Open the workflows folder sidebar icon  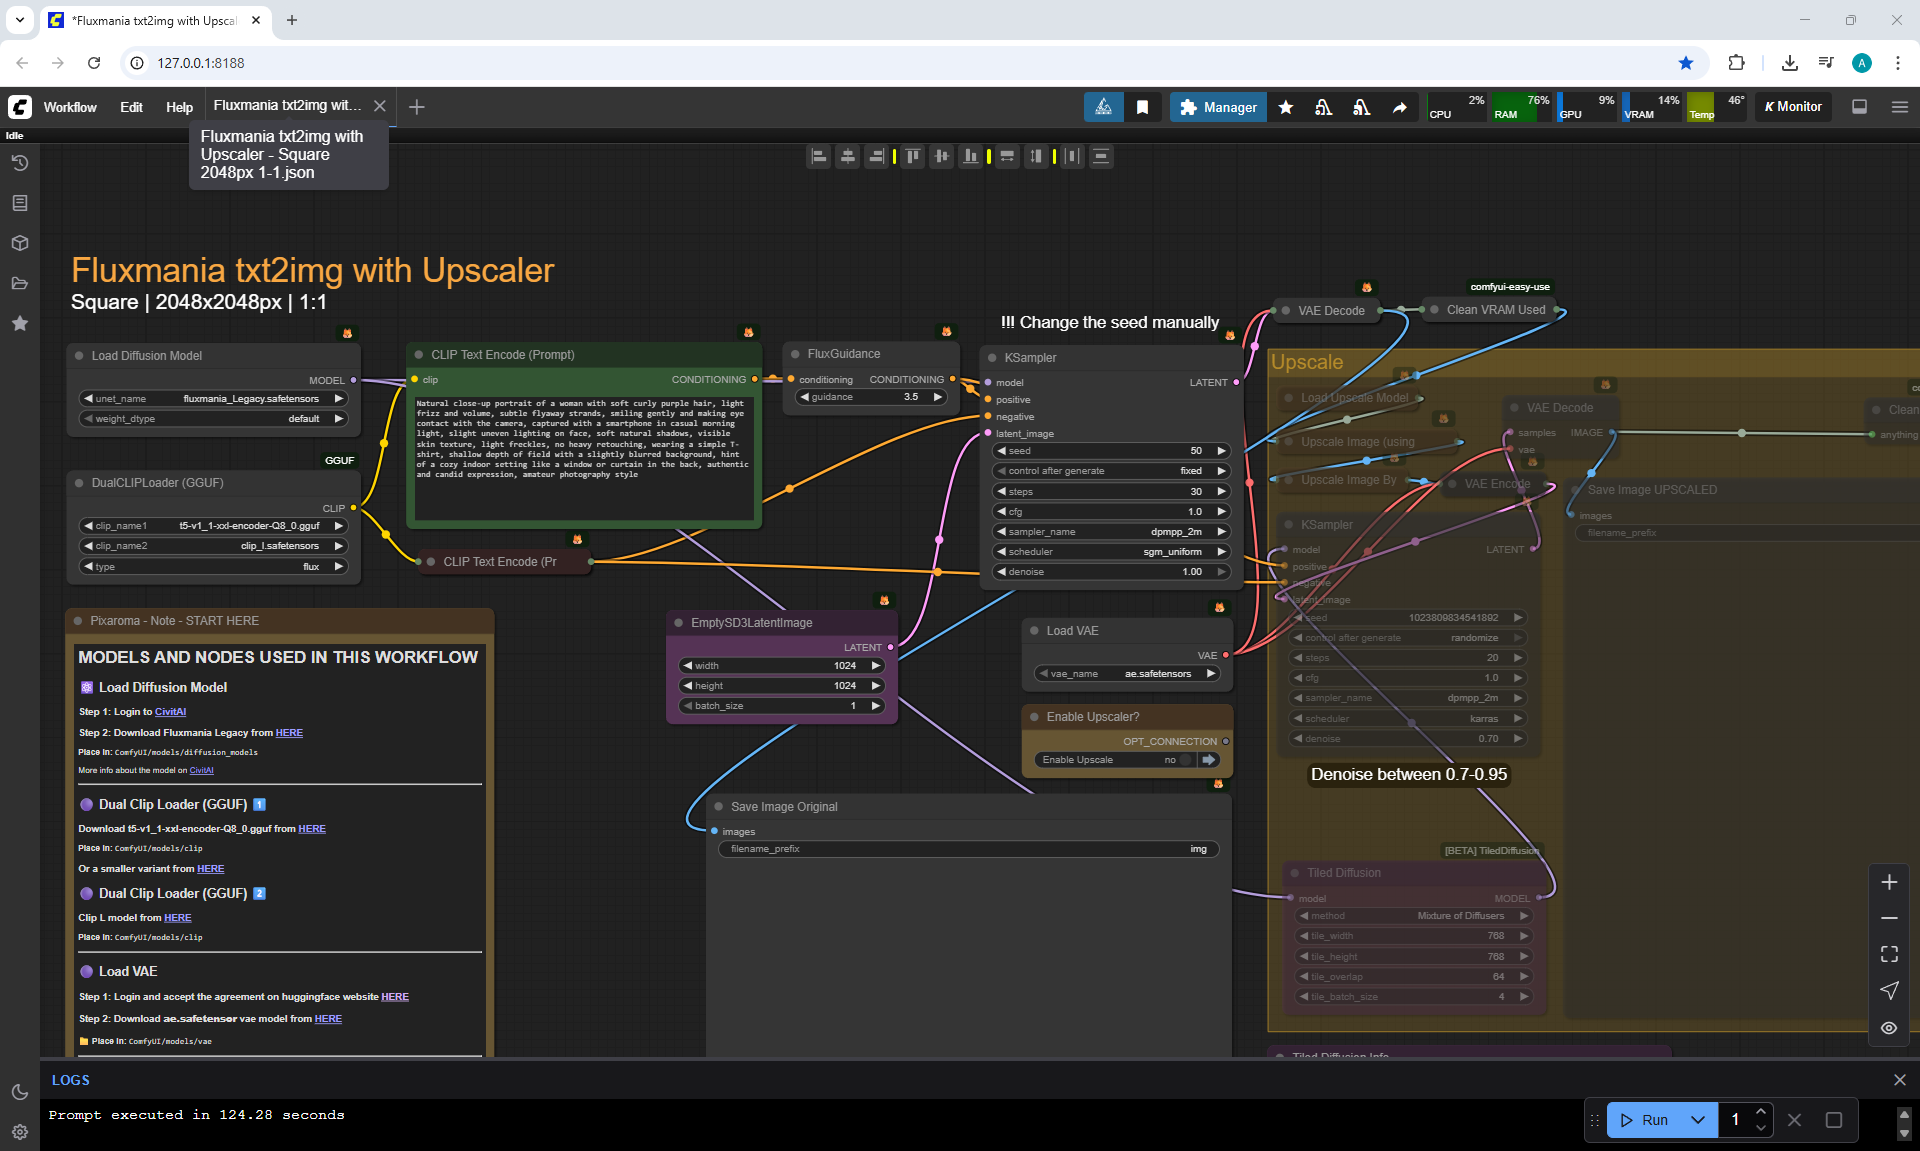point(19,283)
